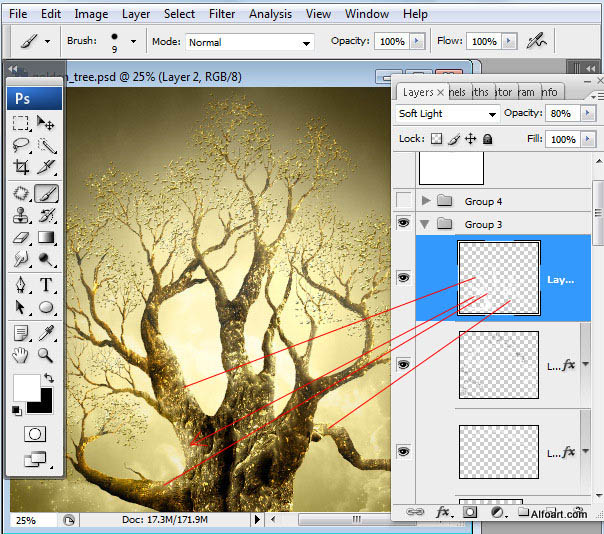Pick the Clone Stamp tool
The image size is (604, 534).
(21, 215)
